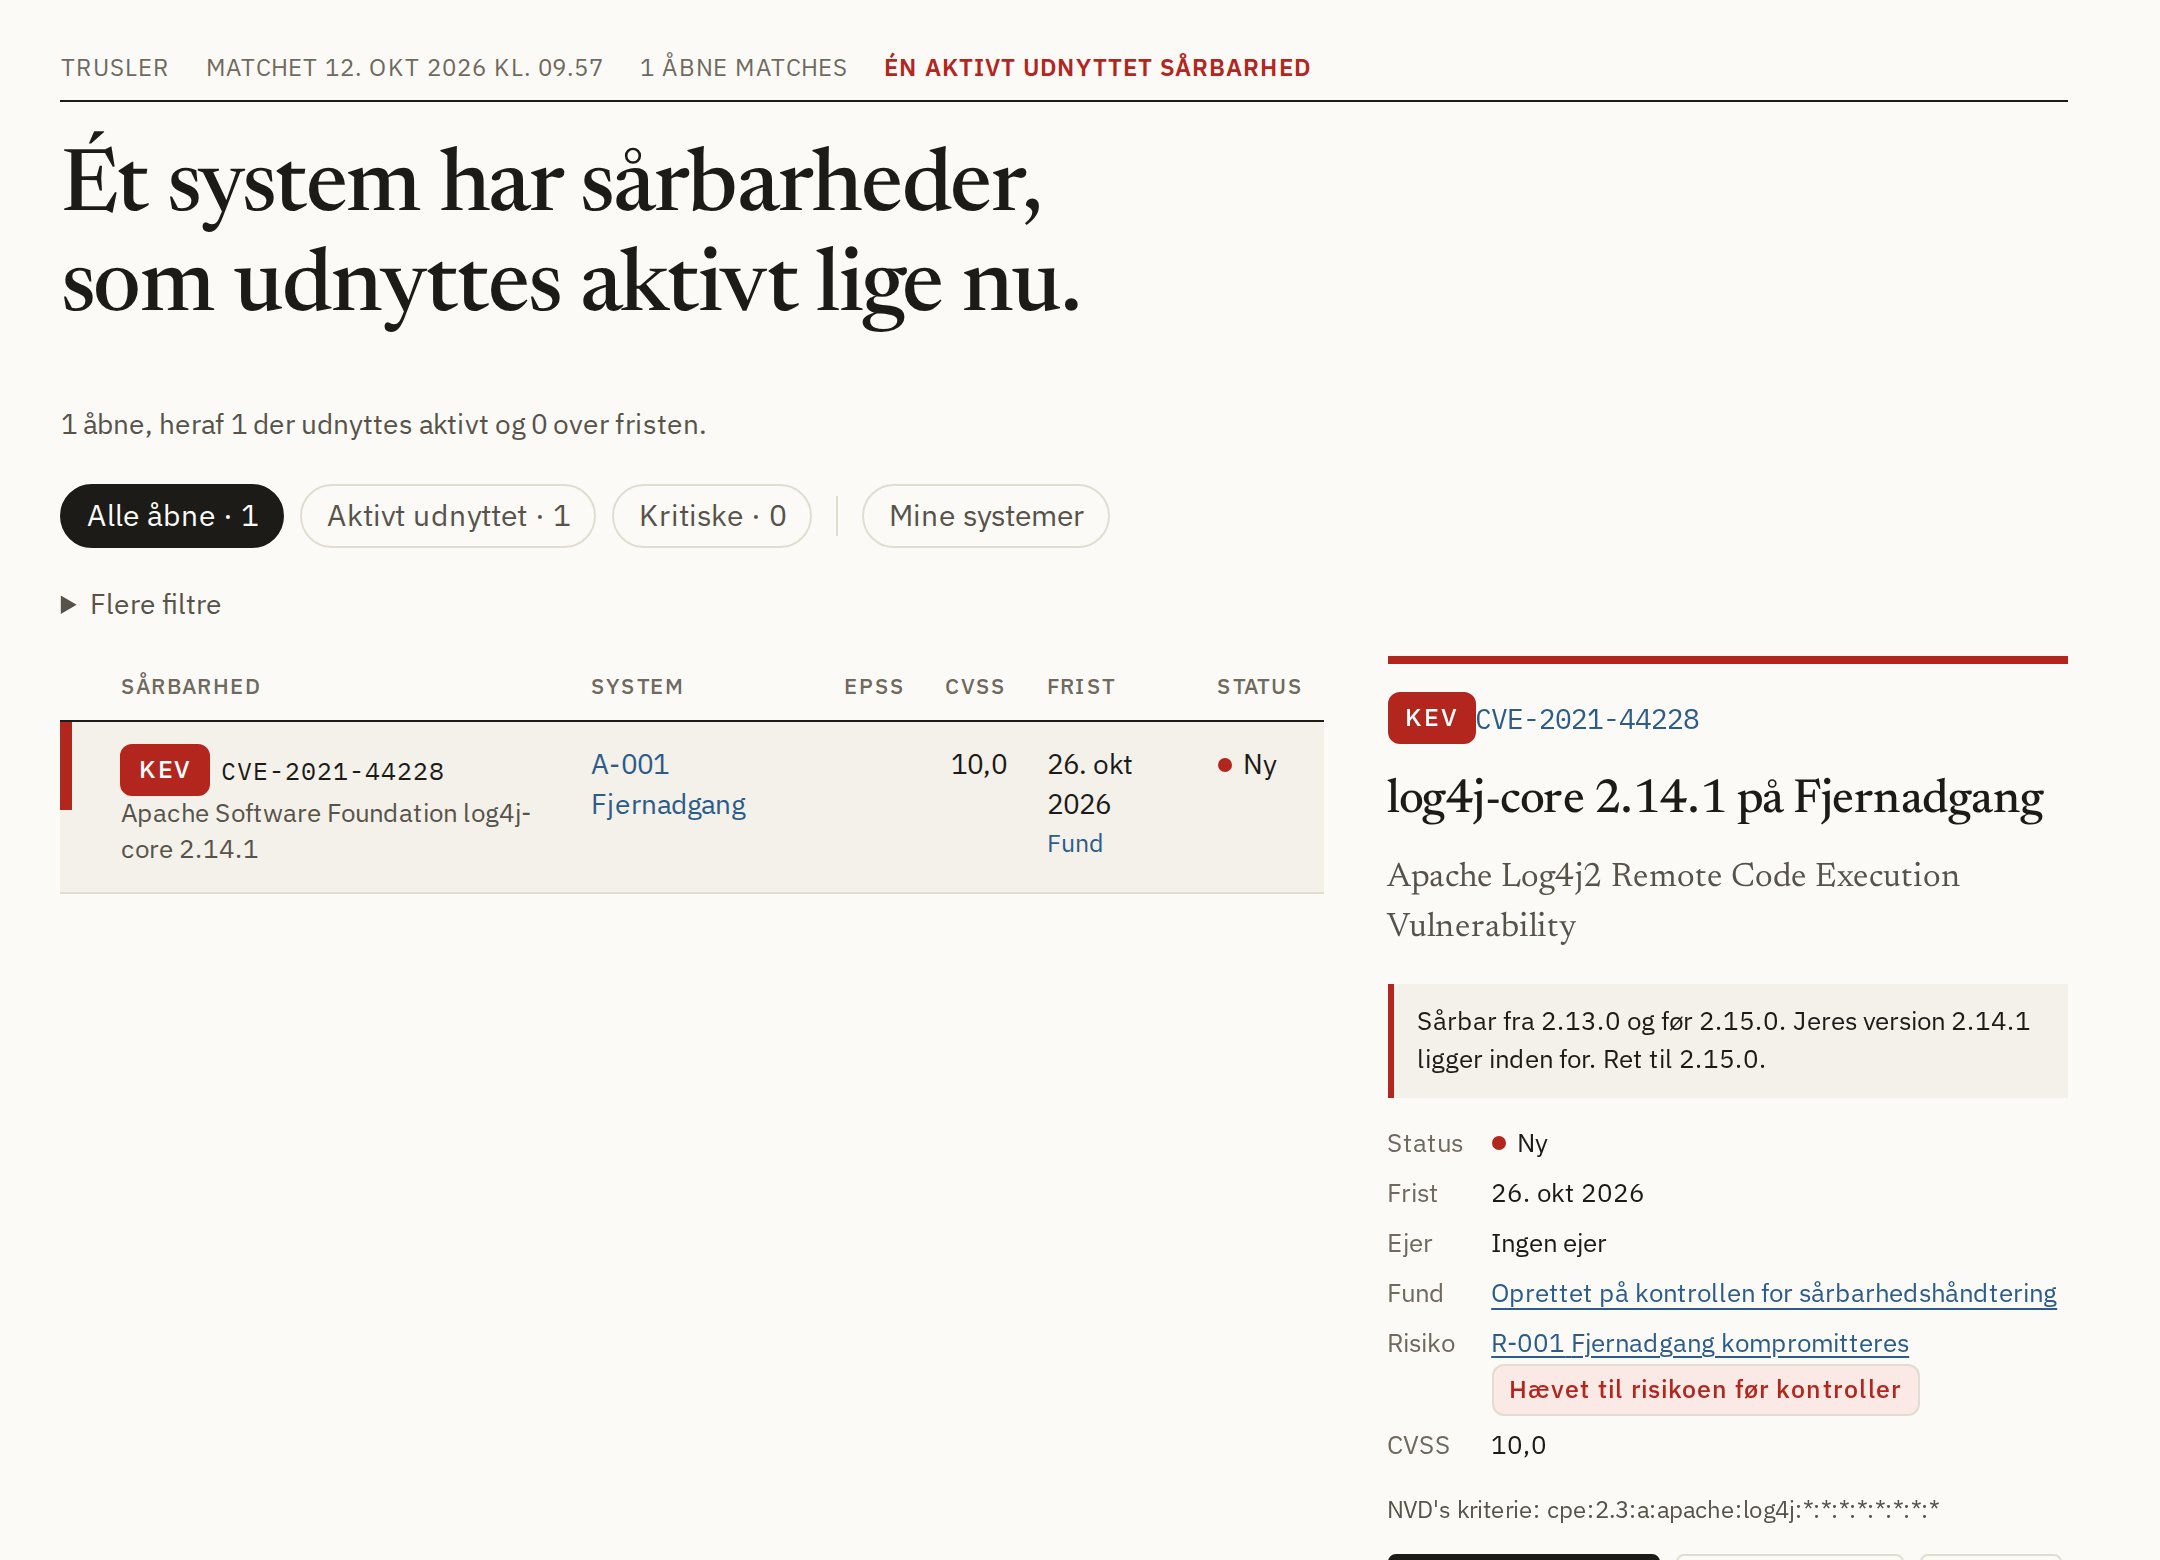Filter by 'Kritiske · 0'
Screen dimensions: 2160x1560
712,516
